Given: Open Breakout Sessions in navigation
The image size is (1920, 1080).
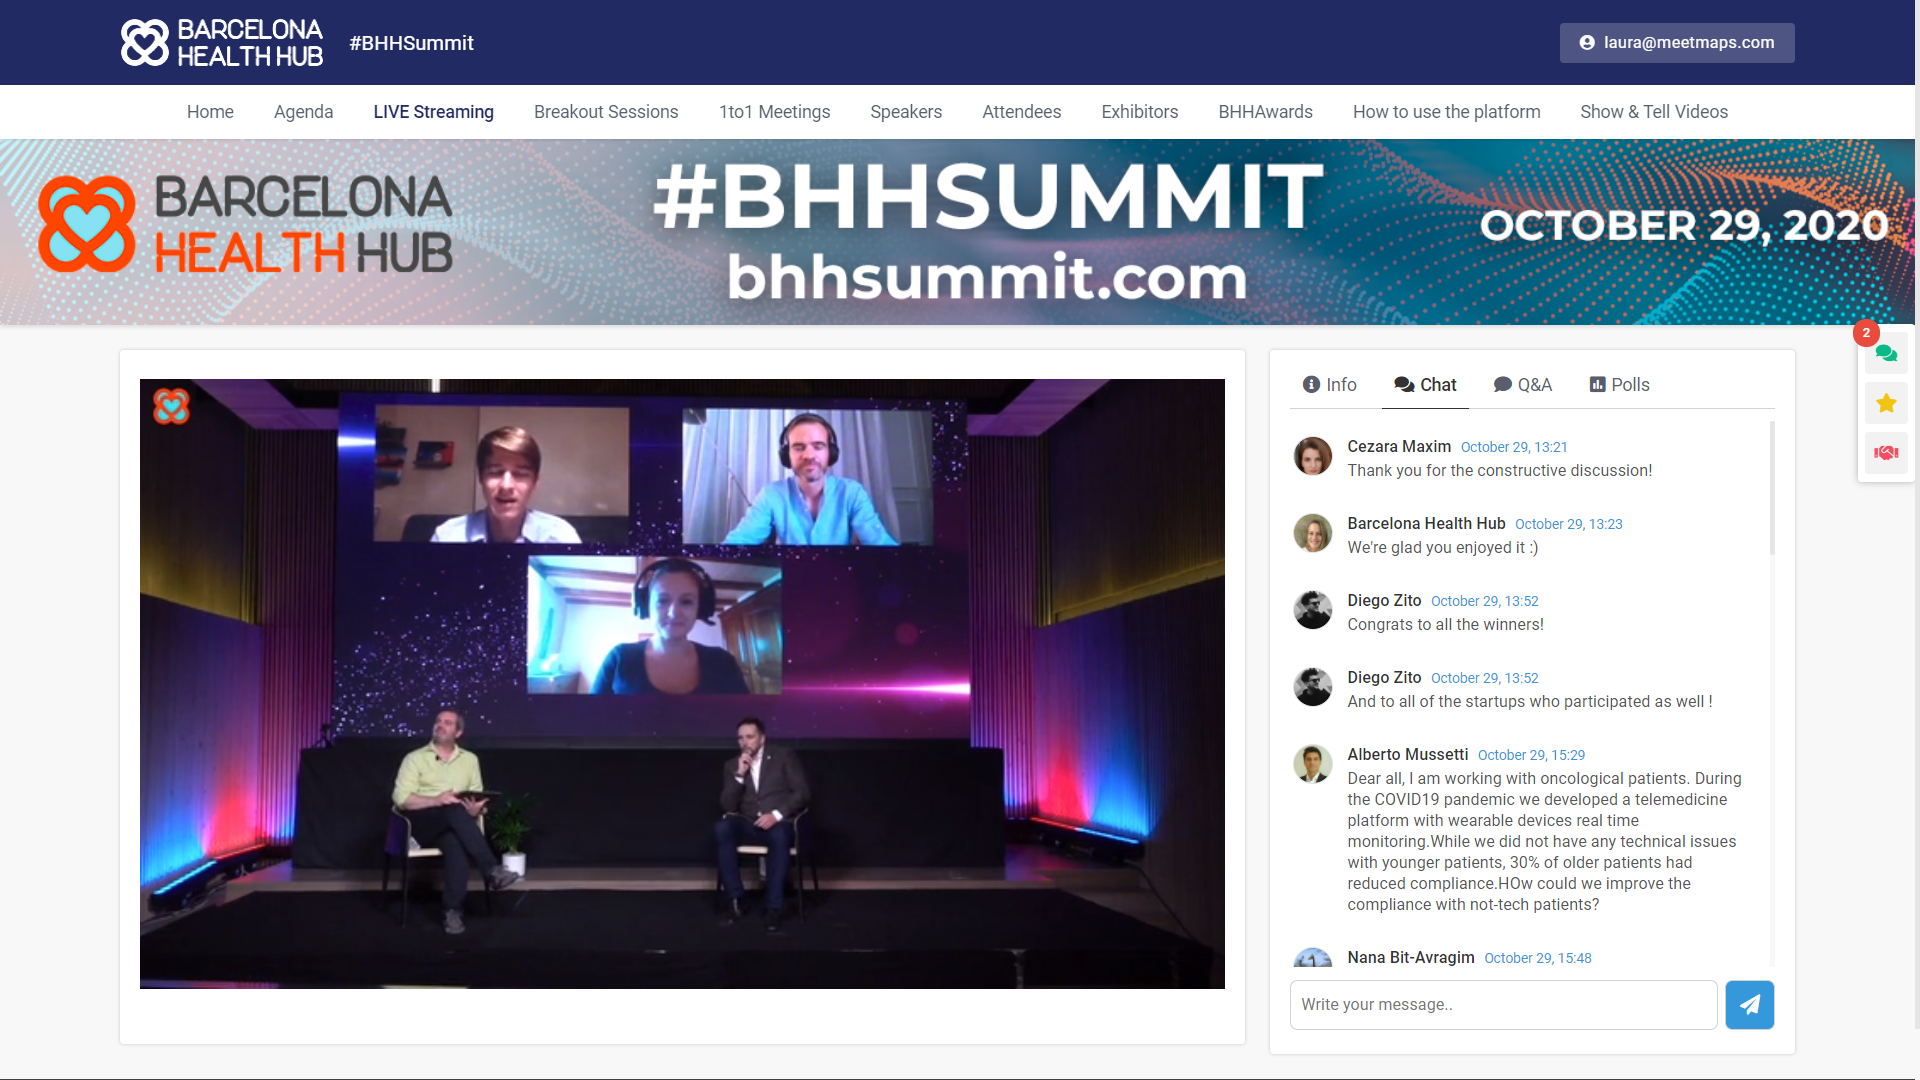Looking at the screenshot, I should (x=606, y=112).
